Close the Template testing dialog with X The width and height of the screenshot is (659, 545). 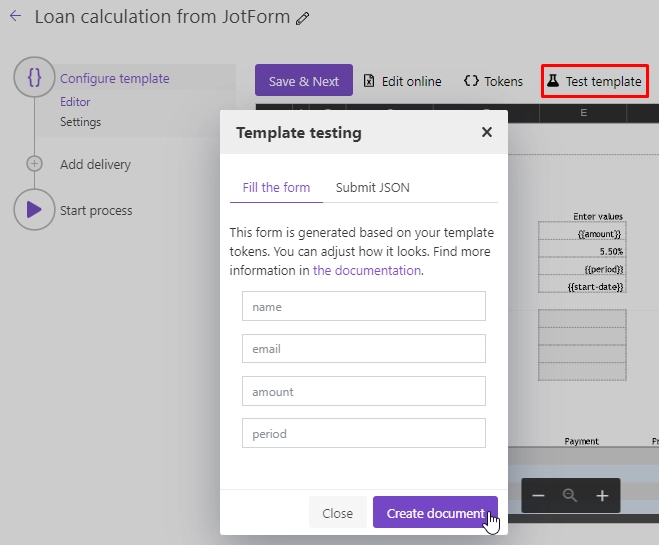pyautogui.click(x=487, y=132)
